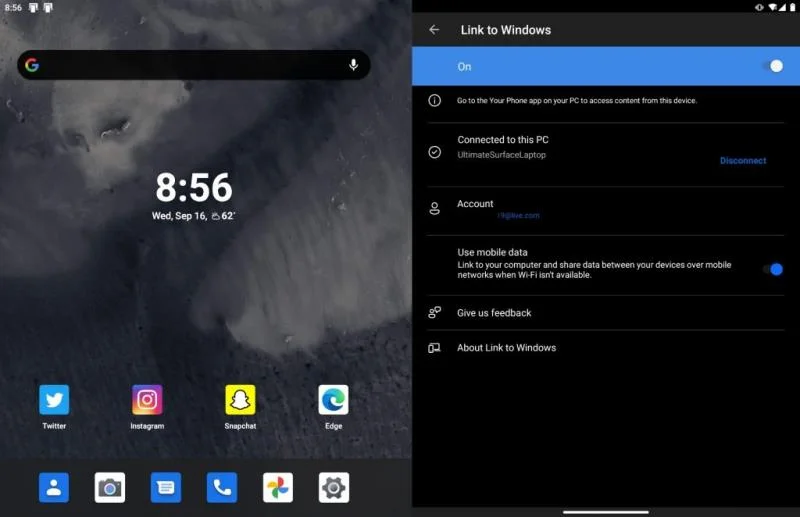Tap the status bar battery icon

coord(792,7)
